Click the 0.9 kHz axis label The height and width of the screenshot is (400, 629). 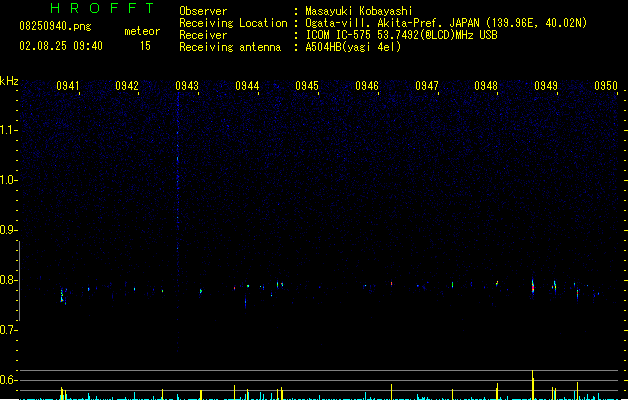click(8, 230)
